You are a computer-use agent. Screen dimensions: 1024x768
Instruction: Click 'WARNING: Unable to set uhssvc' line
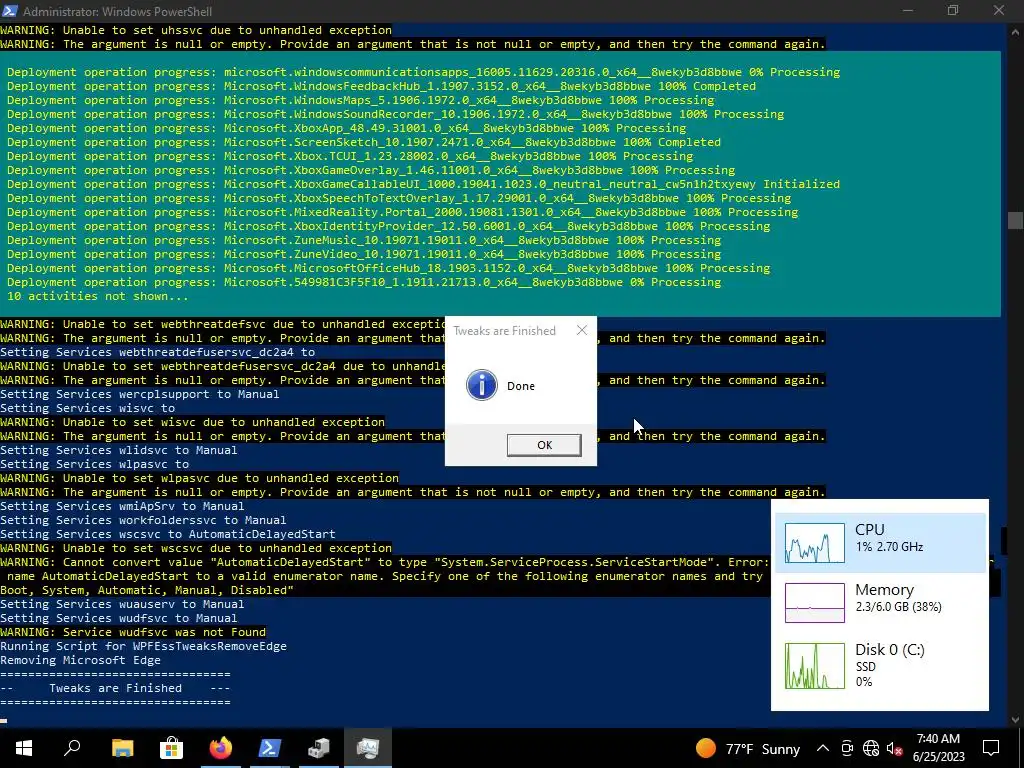(x=196, y=30)
